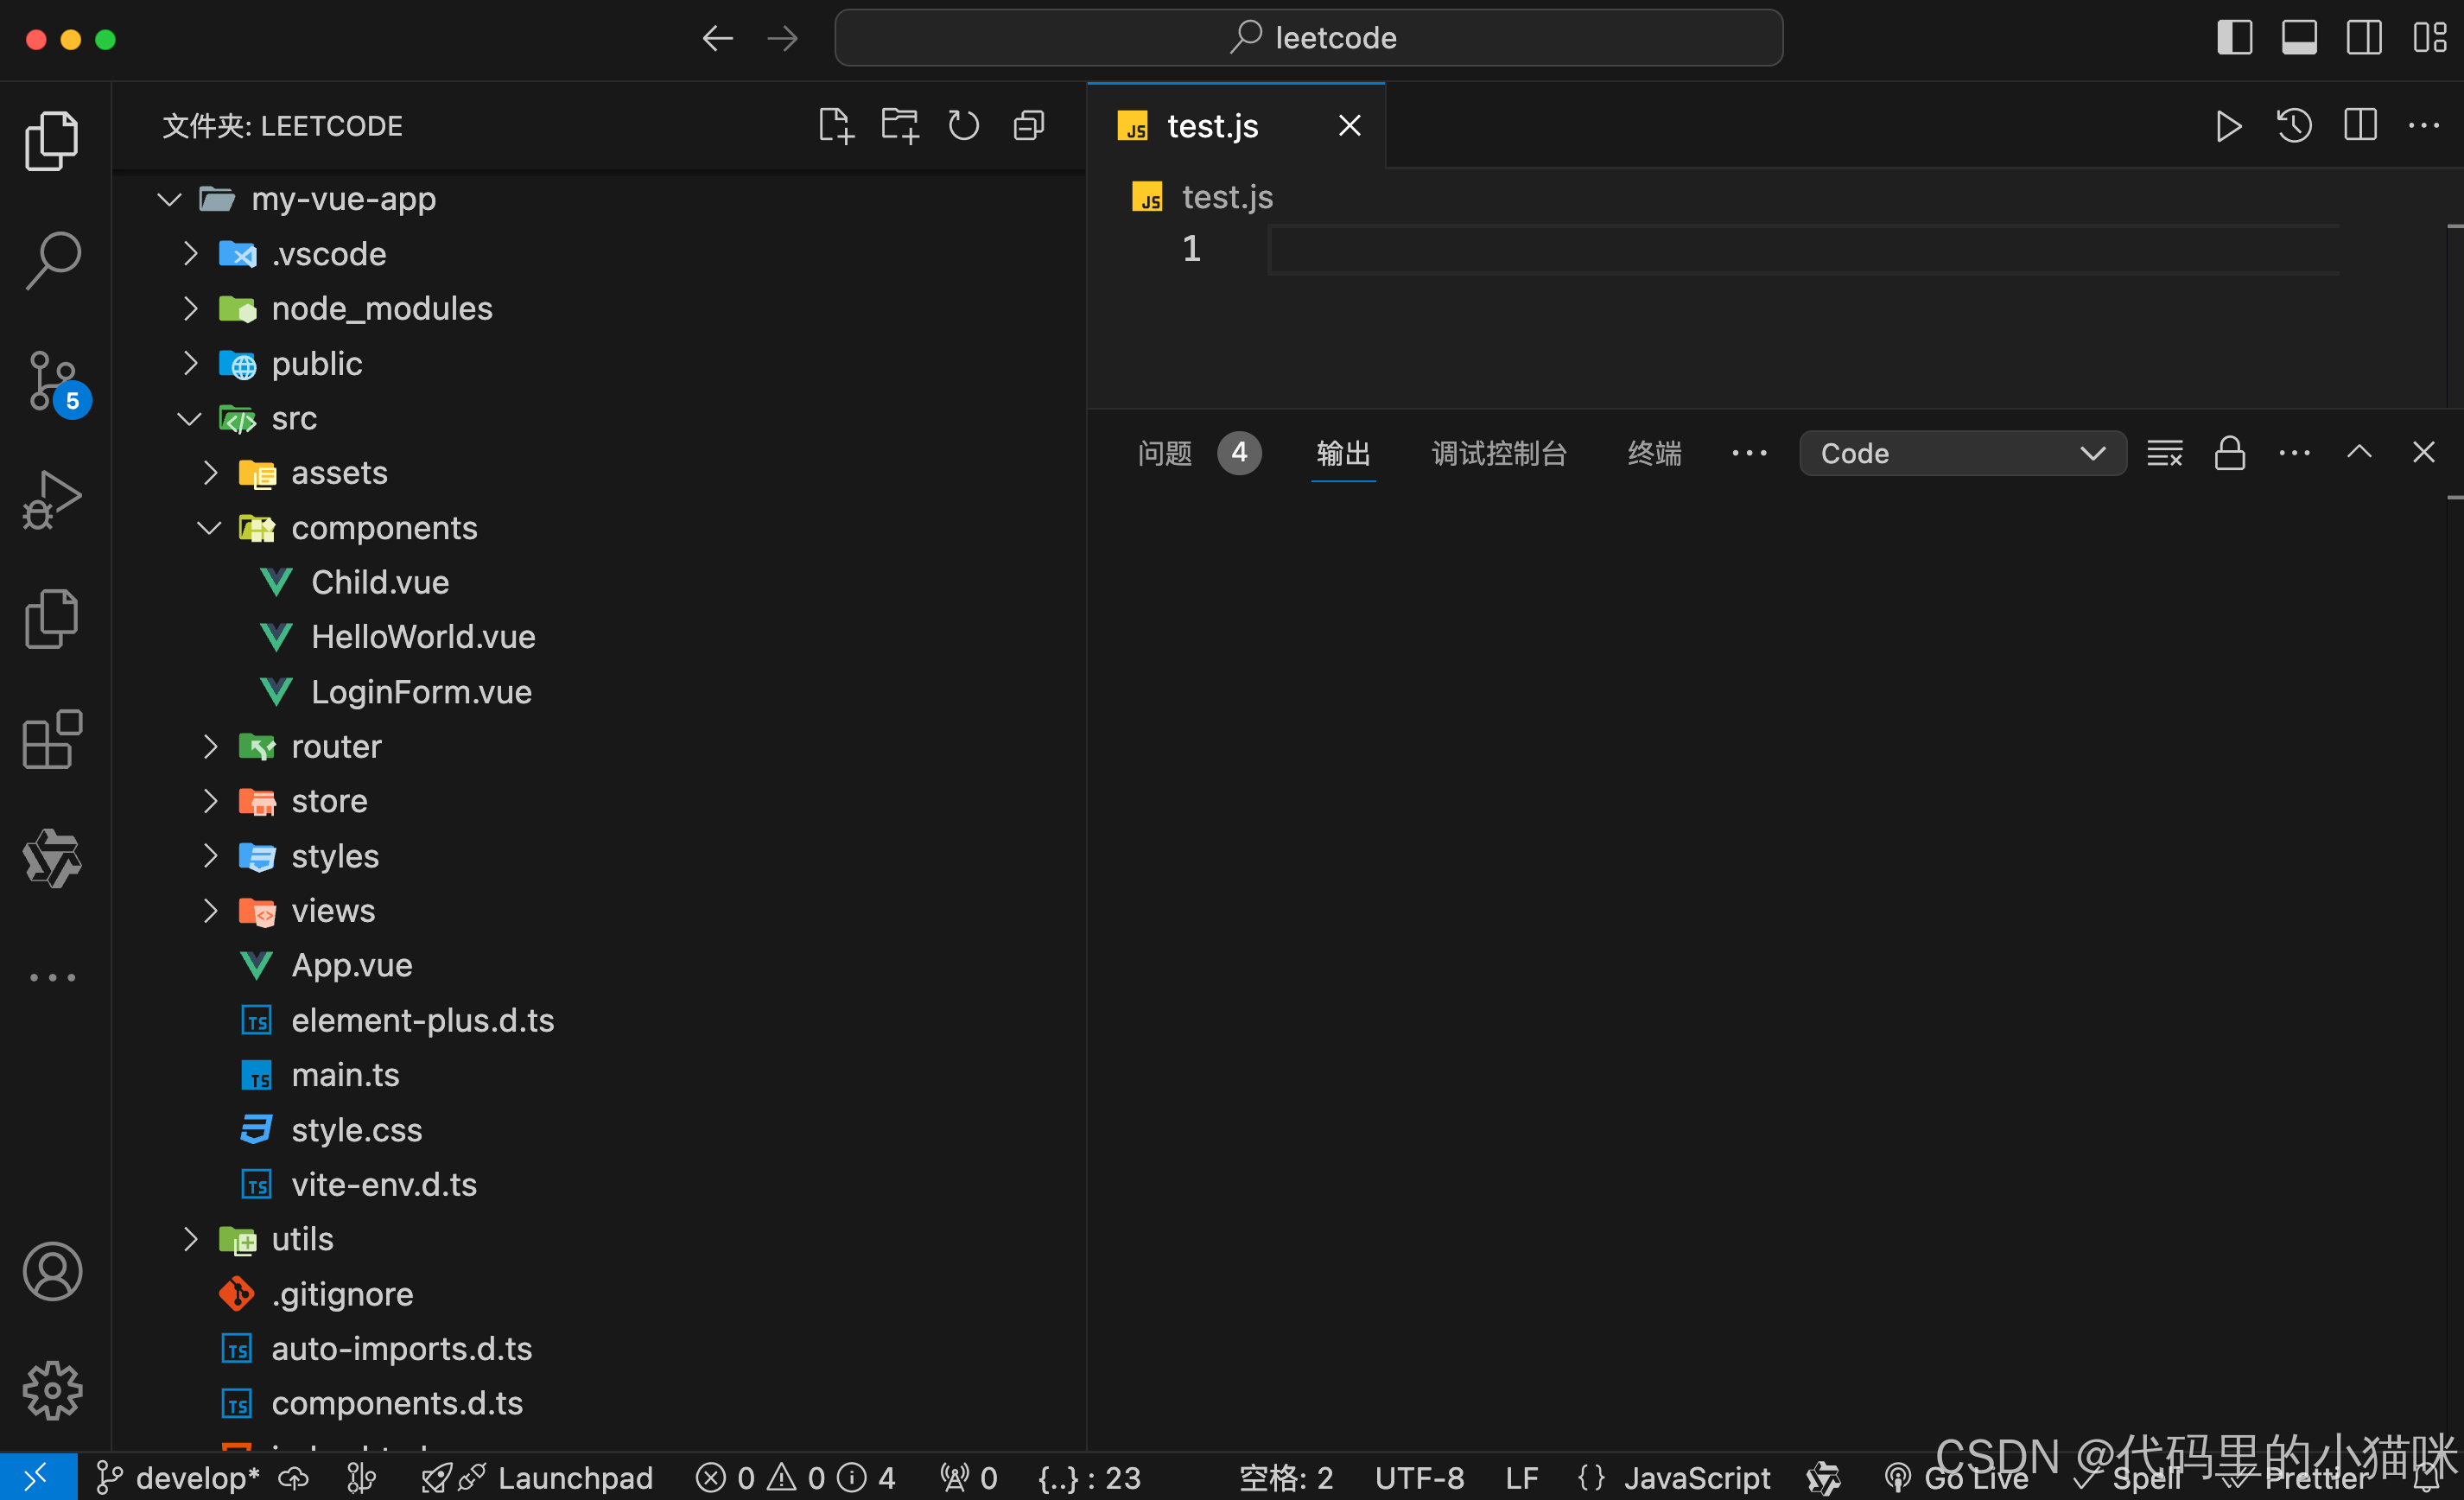Open the Search view in activity bar
Screen dimensions: 2464x1500
(x=52, y=260)
